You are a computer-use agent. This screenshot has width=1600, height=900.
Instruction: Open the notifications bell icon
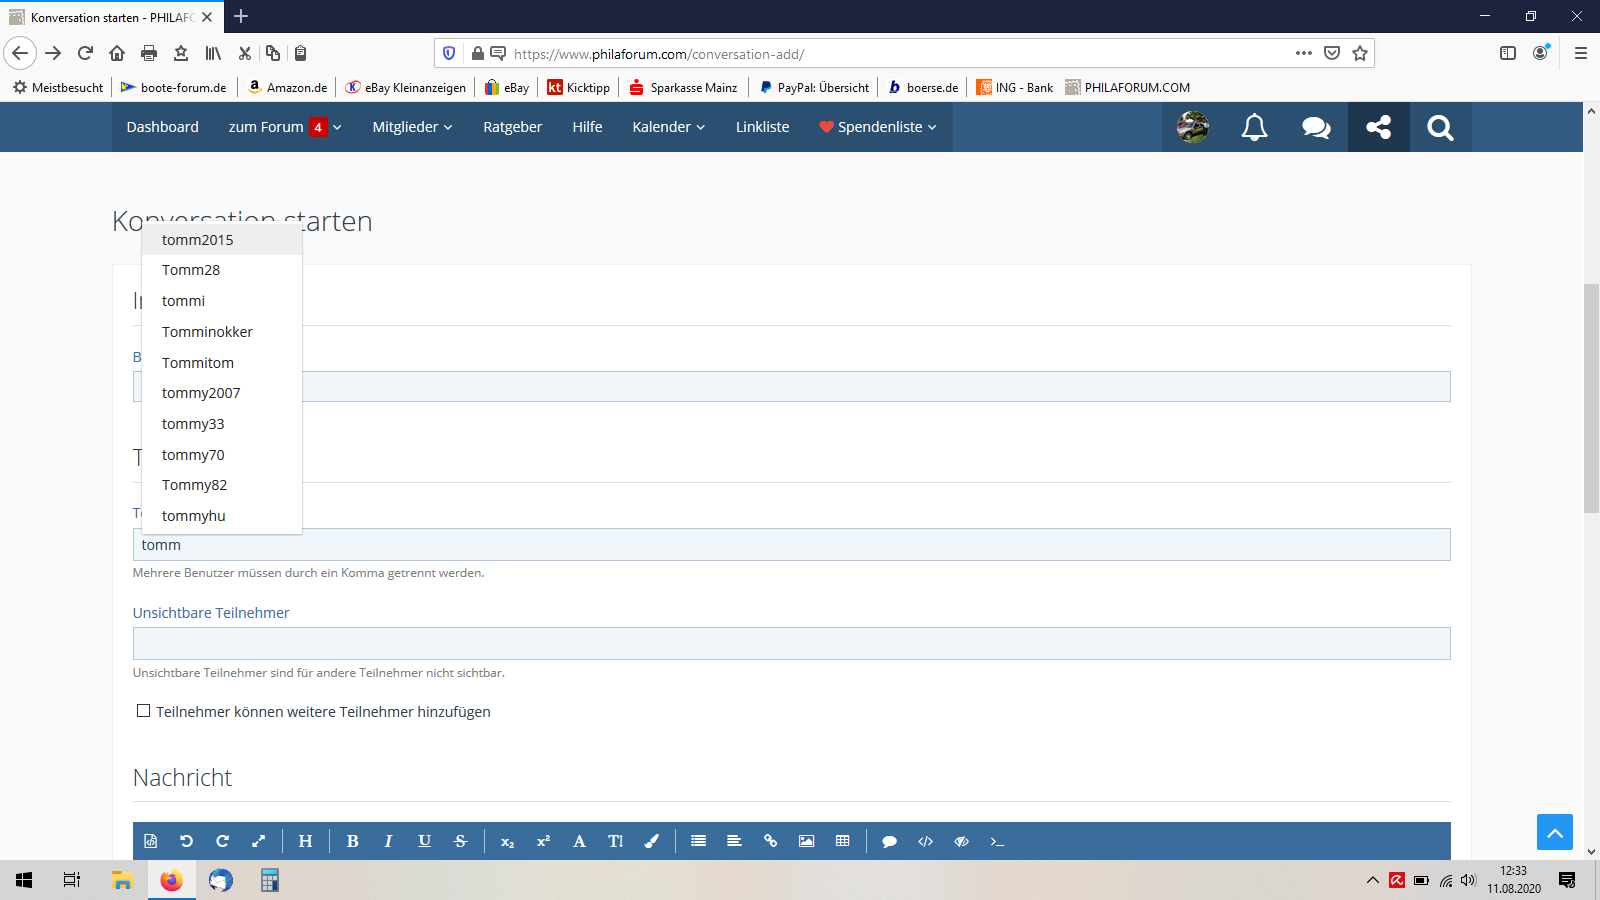coord(1254,127)
